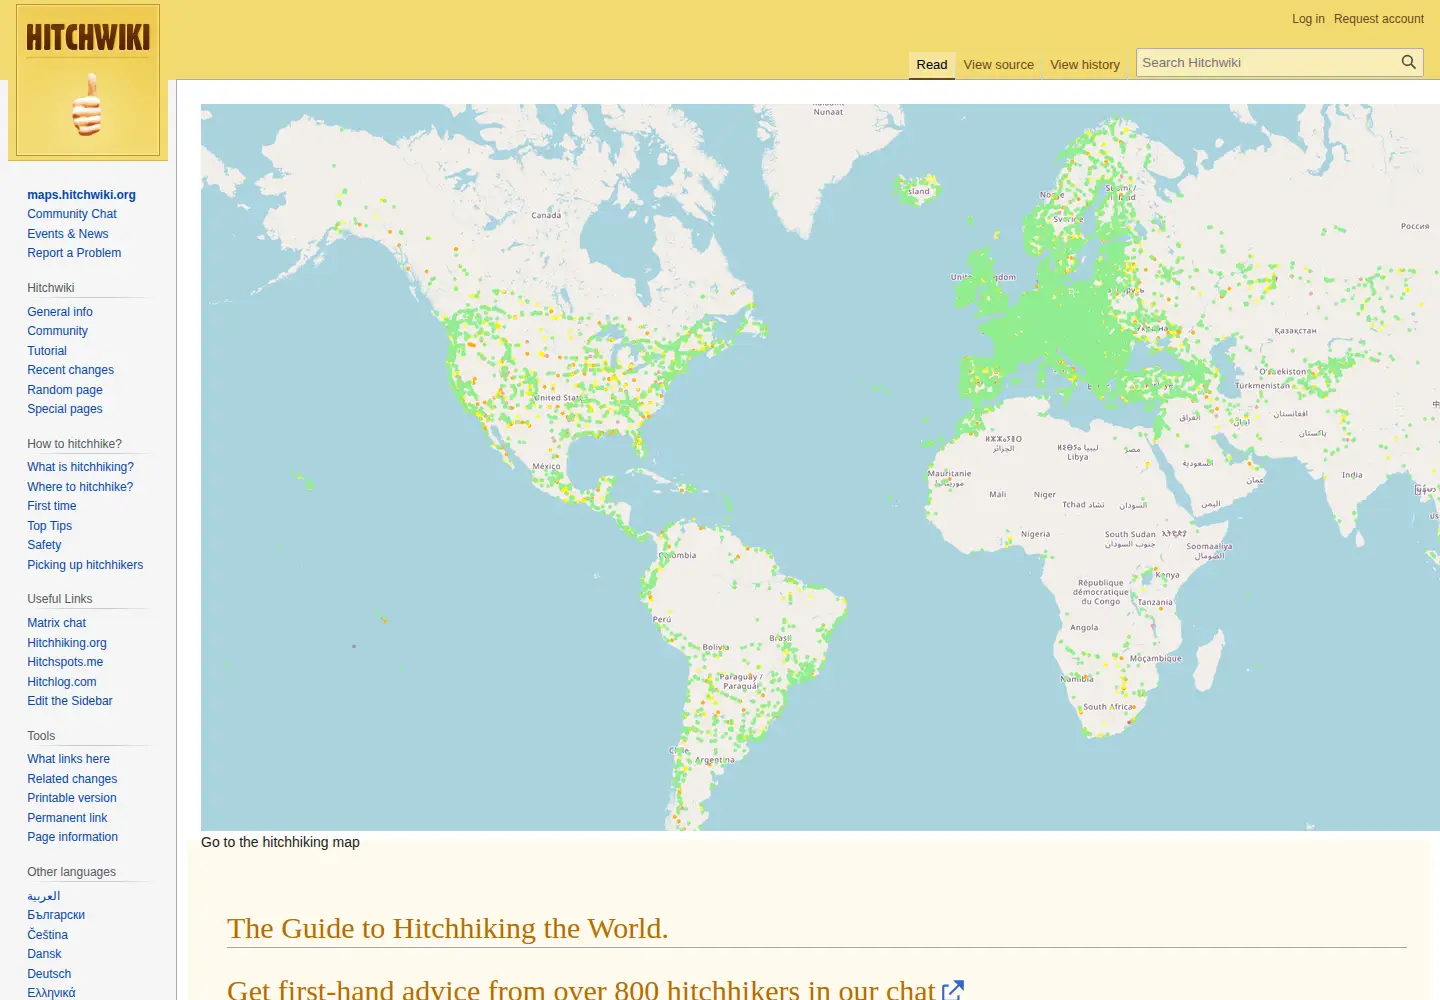Image resolution: width=1440 pixels, height=1000 pixels.
Task: Open Top Tips link
Action: coord(50,526)
